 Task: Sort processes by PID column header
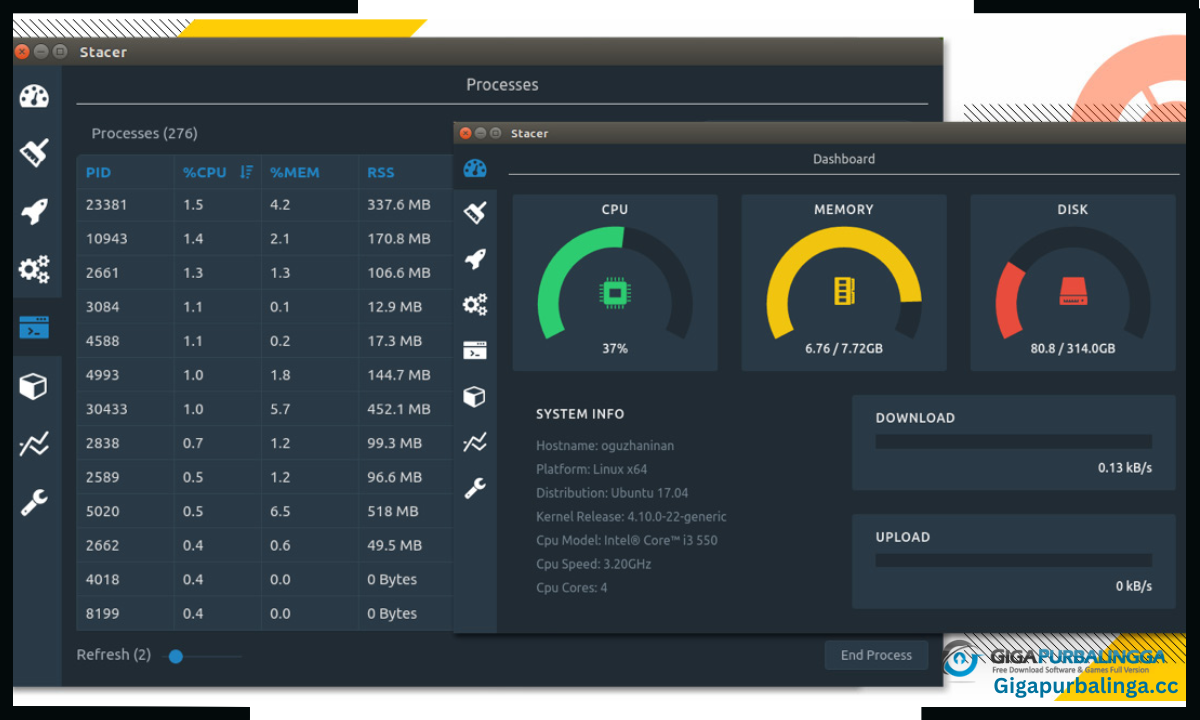[98, 172]
